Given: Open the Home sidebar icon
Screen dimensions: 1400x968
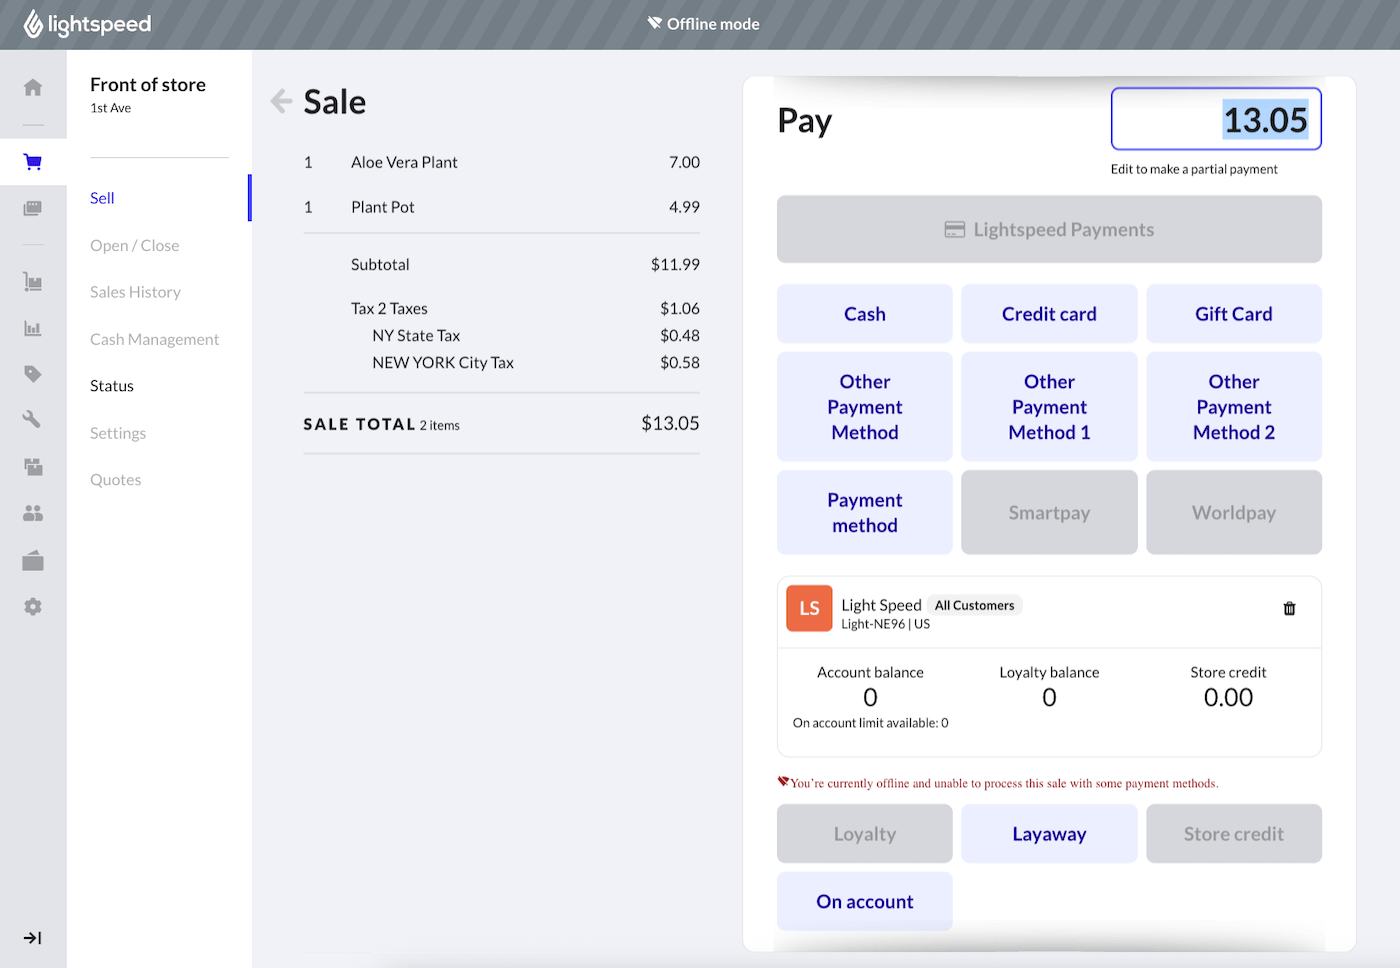Looking at the screenshot, I should click(33, 88).
